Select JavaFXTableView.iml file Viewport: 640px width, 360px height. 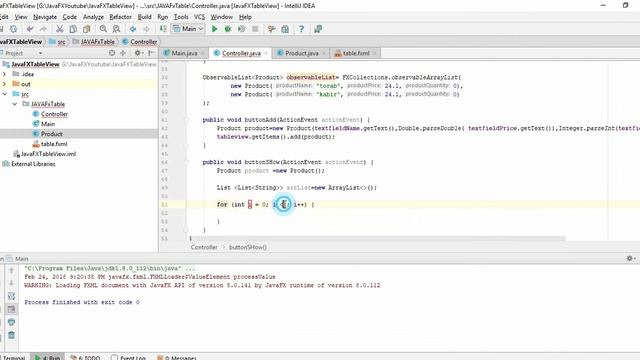pyautogui.click(x=48, y=154)
